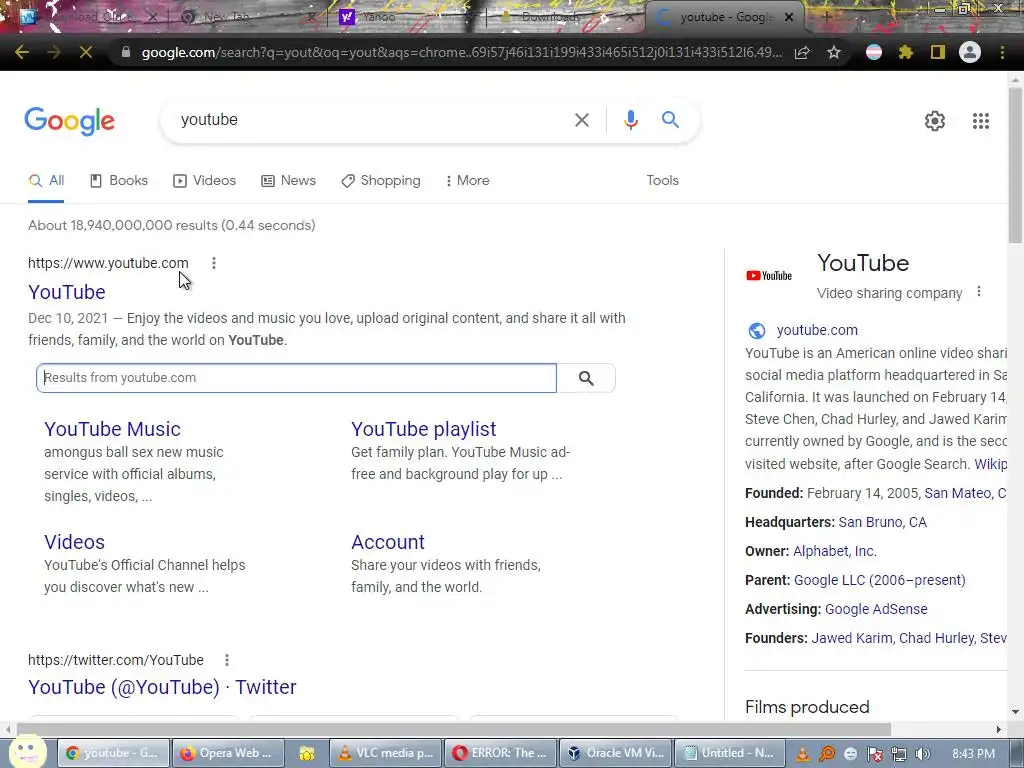The height and width of the screenshot is (768, 1024).
Task: Go back using browser back arrow
Action: 22,52
